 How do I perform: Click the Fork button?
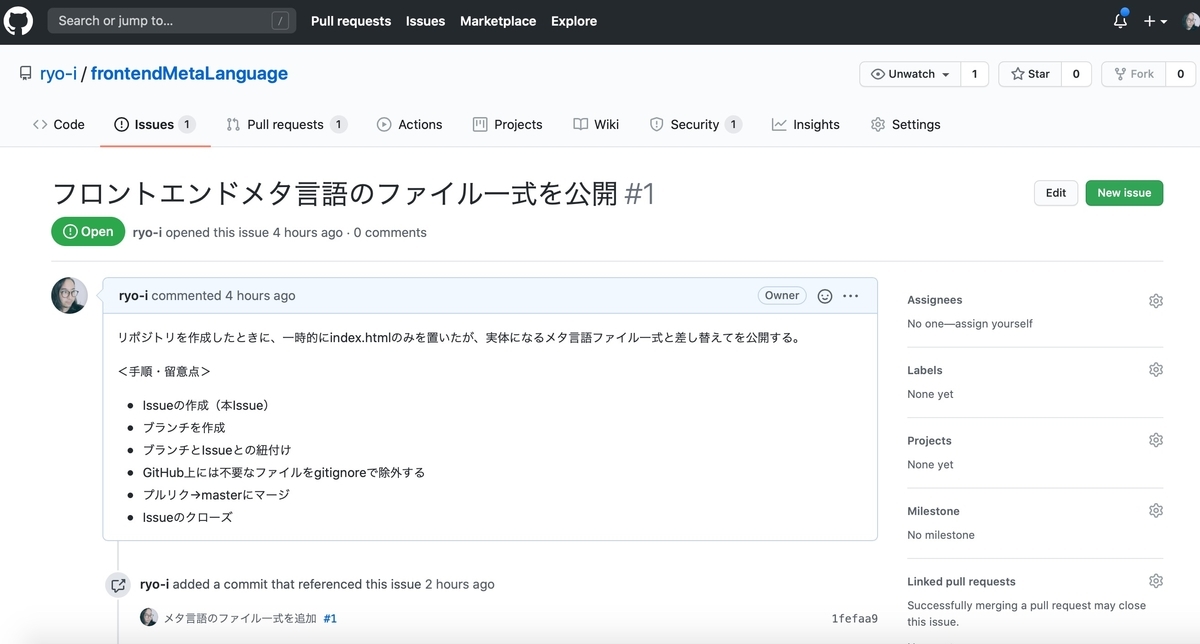(1134, 74)
